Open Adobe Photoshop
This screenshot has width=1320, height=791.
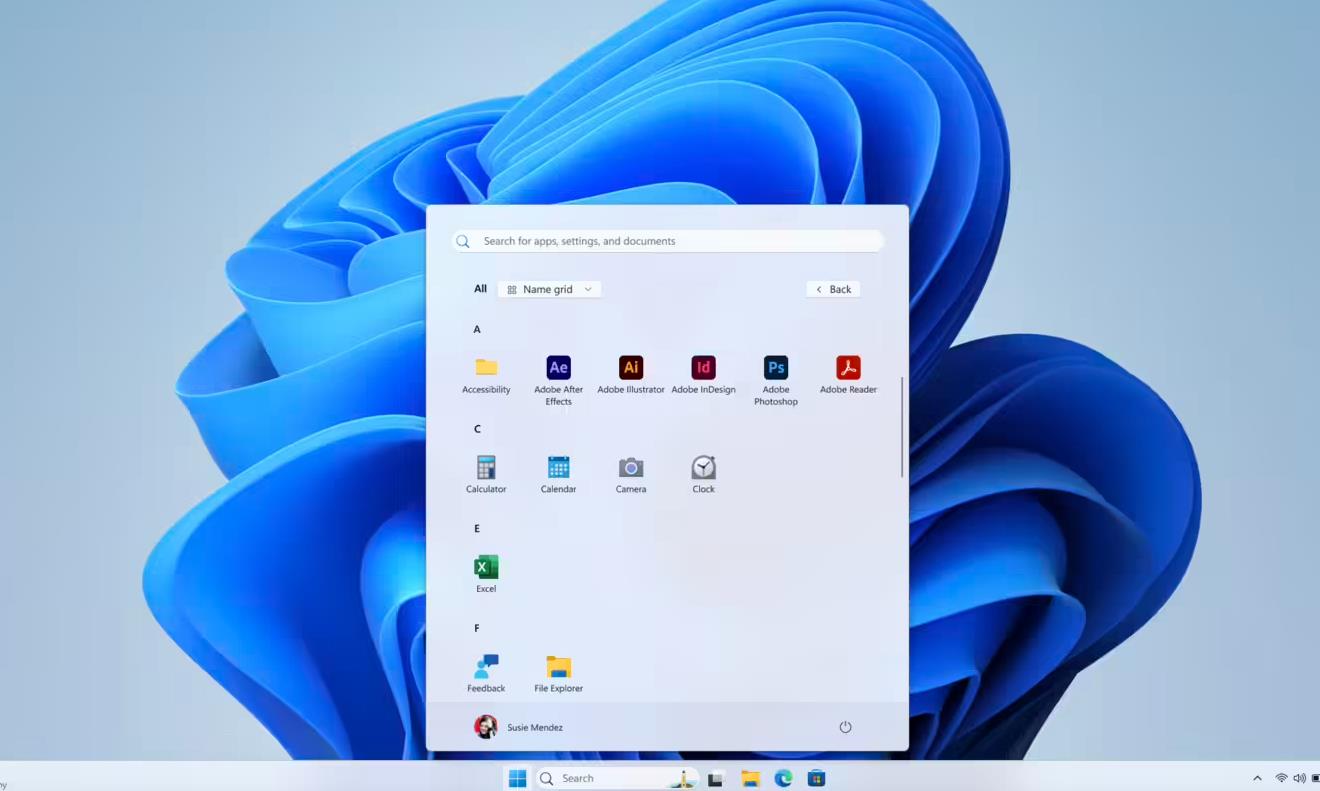(x=776, y=380)
